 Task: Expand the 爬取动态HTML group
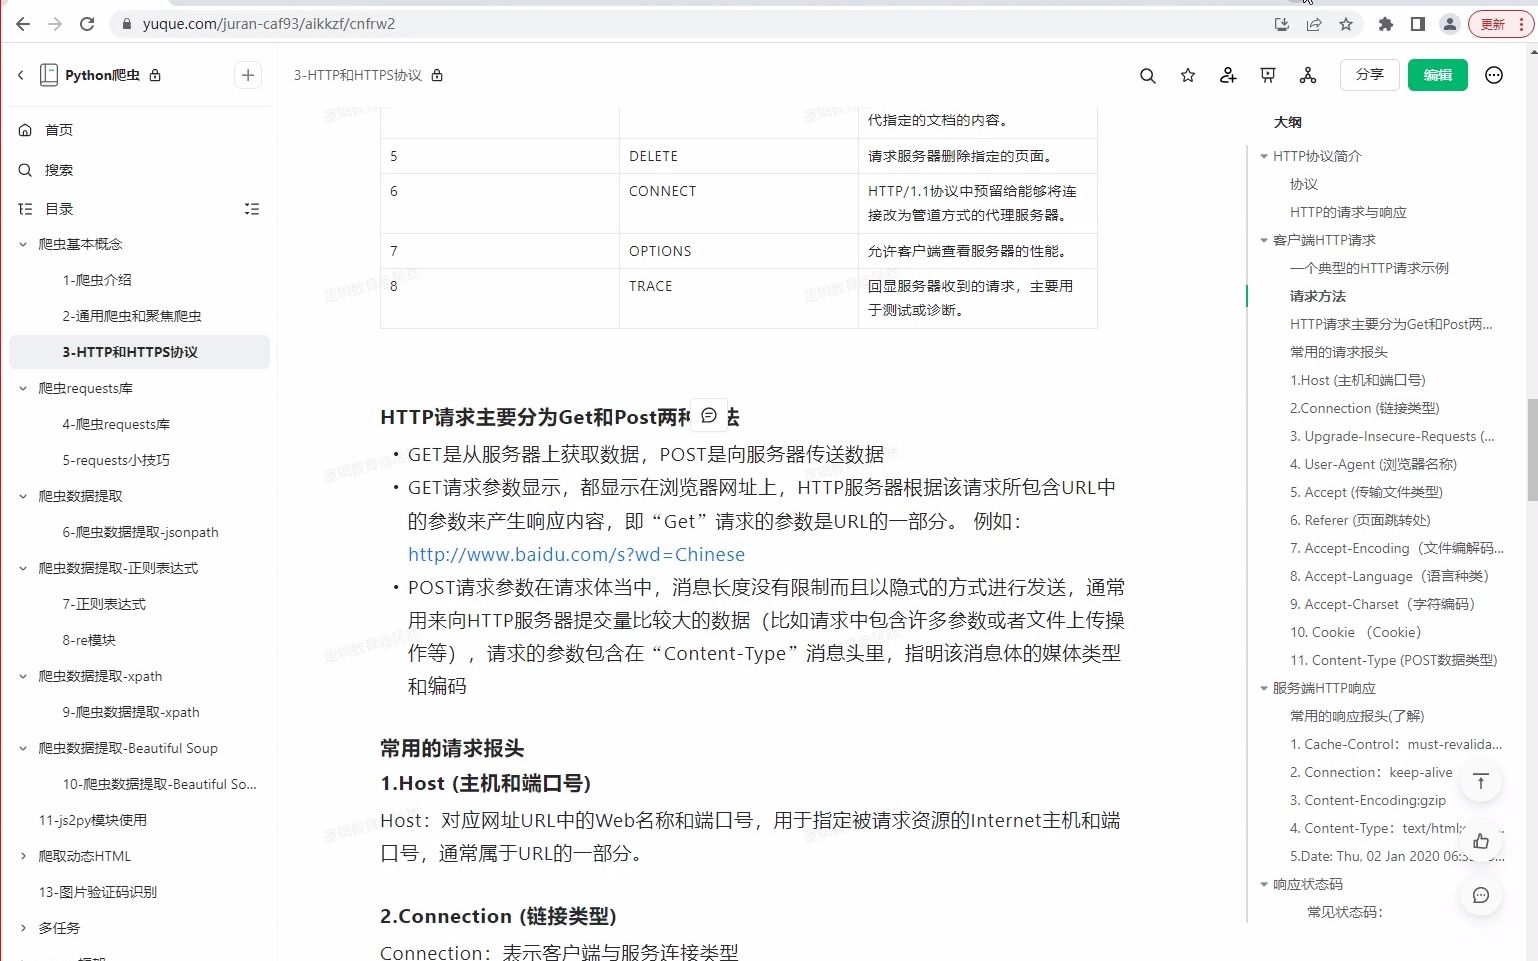tap(23, 856)
